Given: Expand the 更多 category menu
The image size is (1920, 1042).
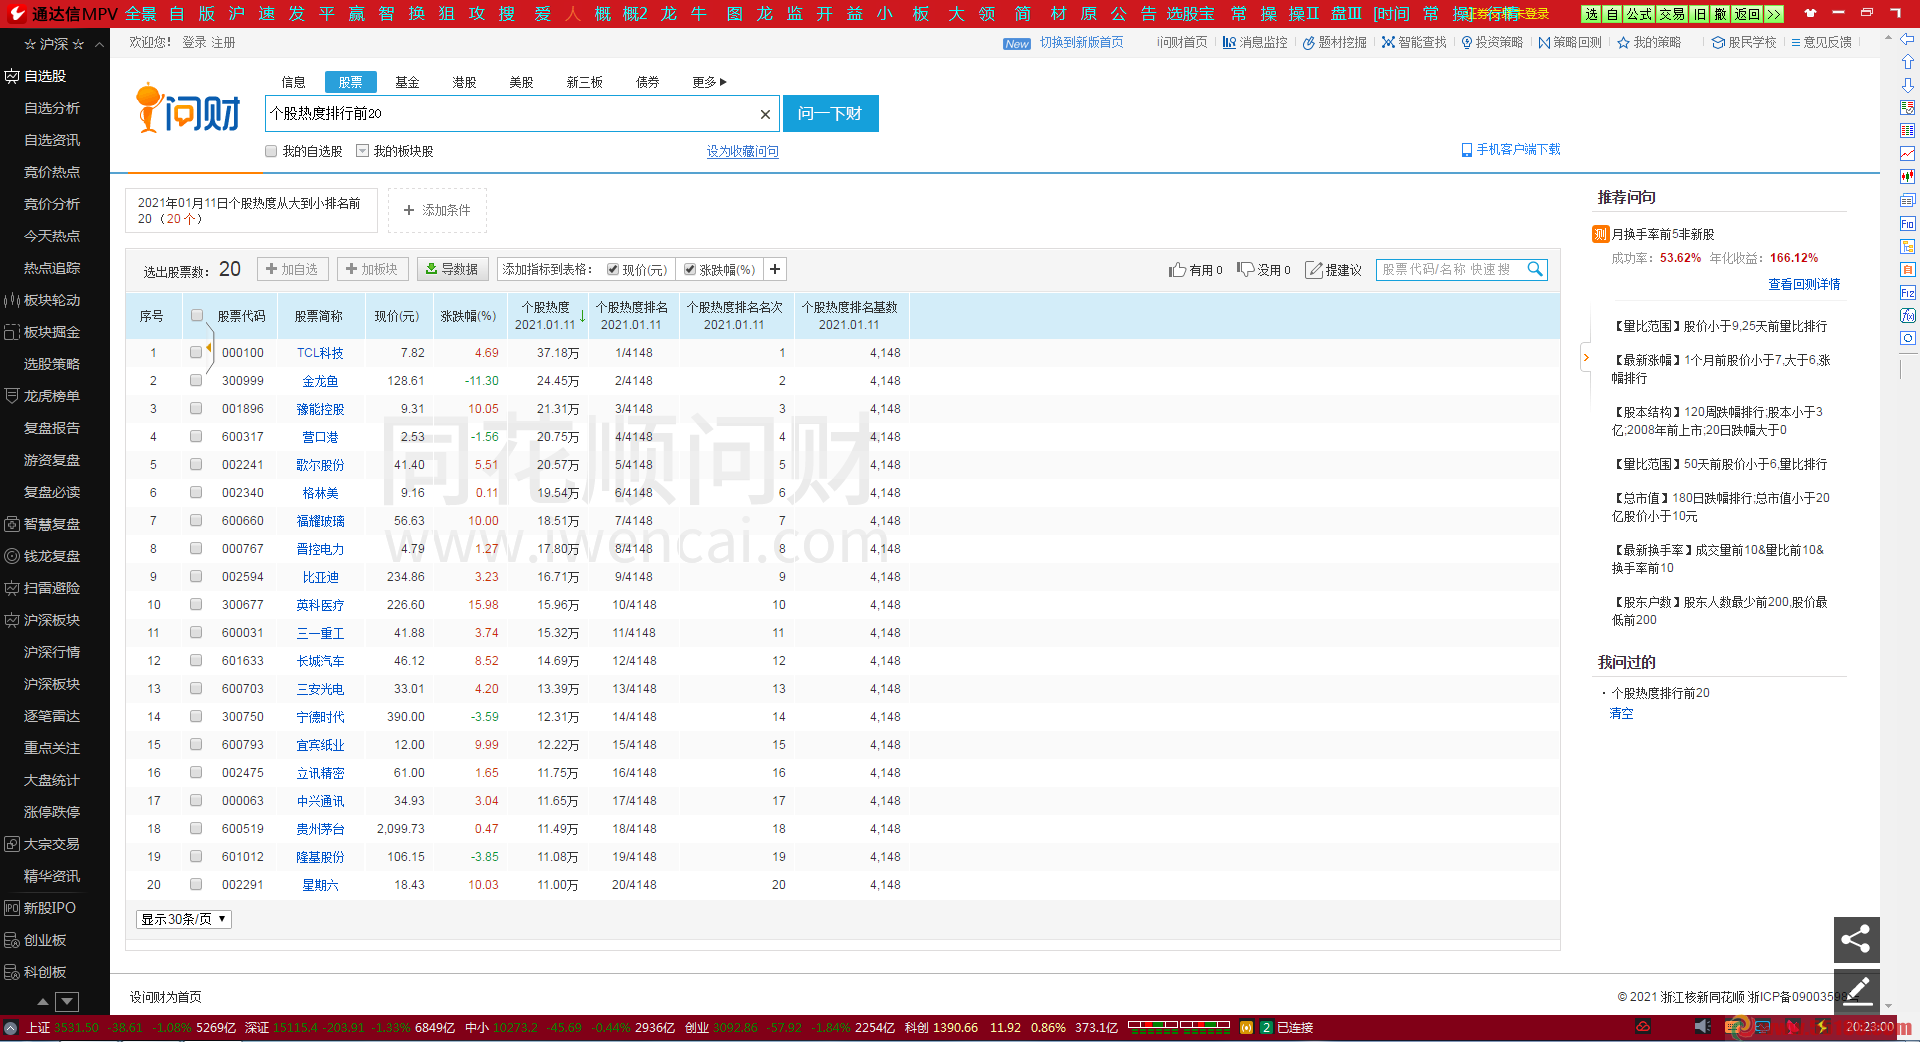Looking at the screenshot, I should tap(709, 82).
